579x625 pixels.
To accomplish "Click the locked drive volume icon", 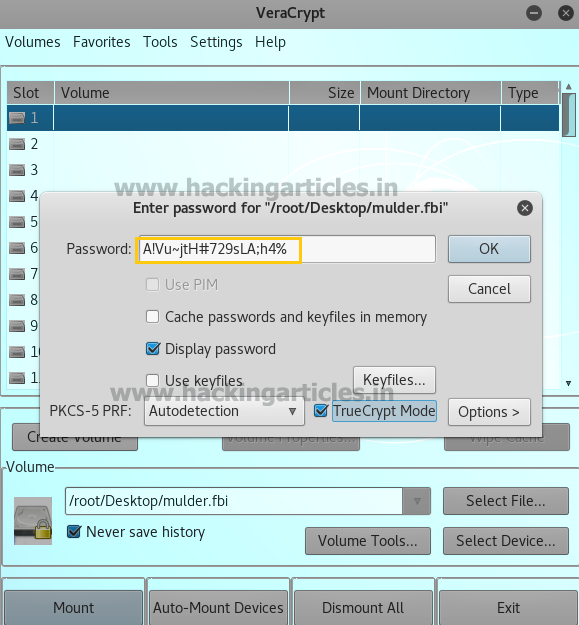I will click(x=33, y=521).
